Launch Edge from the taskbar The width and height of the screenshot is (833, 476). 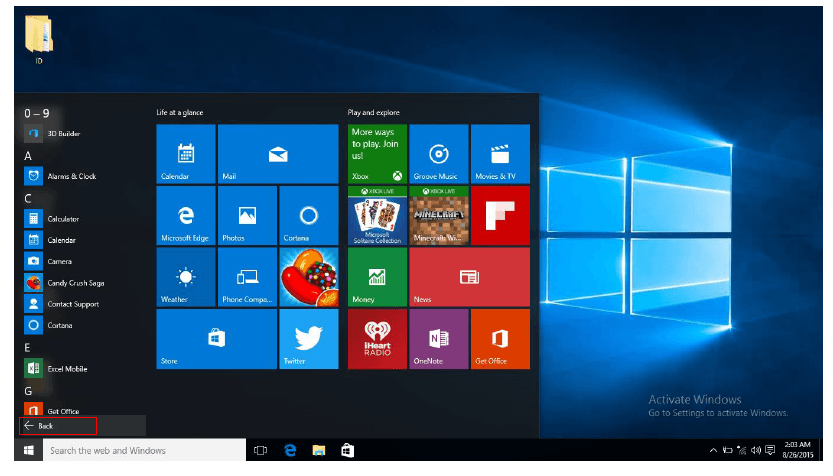pos(290,450)
